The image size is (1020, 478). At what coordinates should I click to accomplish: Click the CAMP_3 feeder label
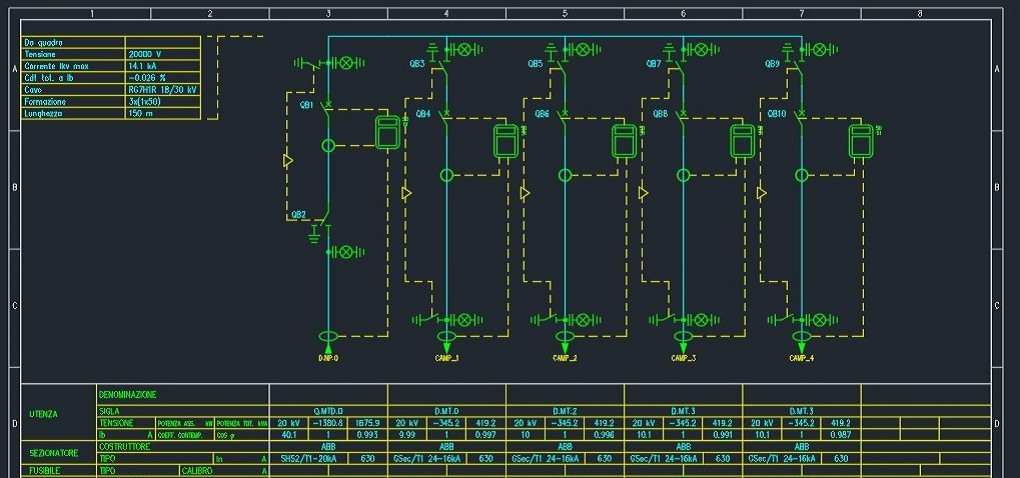684,358
